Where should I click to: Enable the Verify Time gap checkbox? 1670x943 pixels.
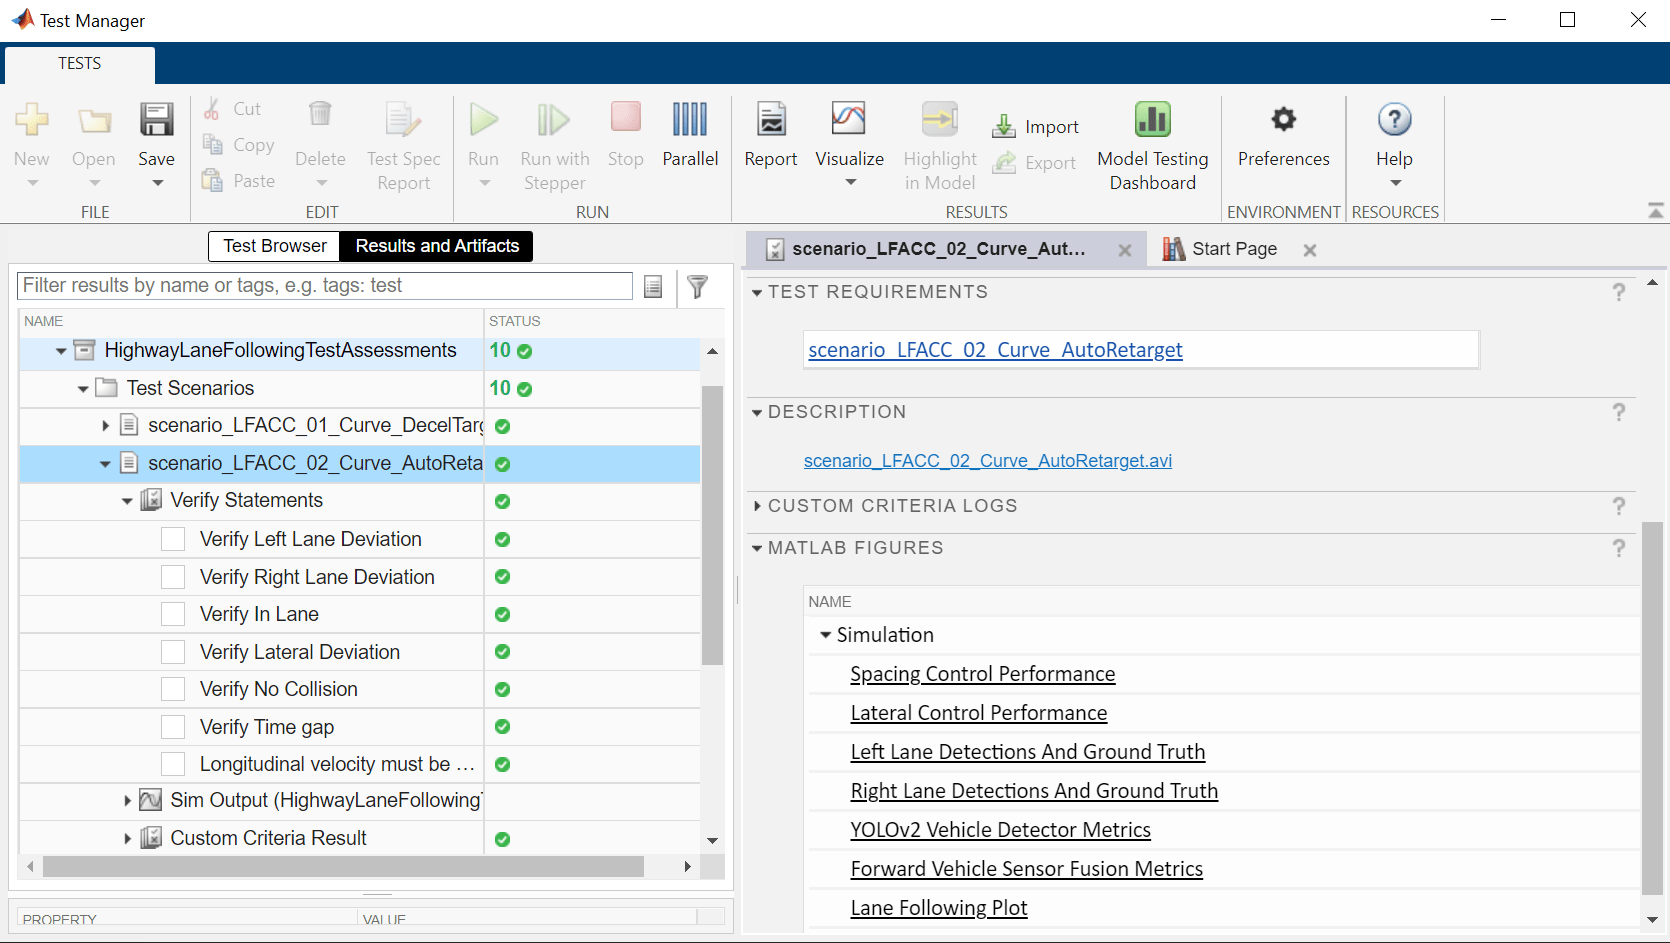point(173,727)
